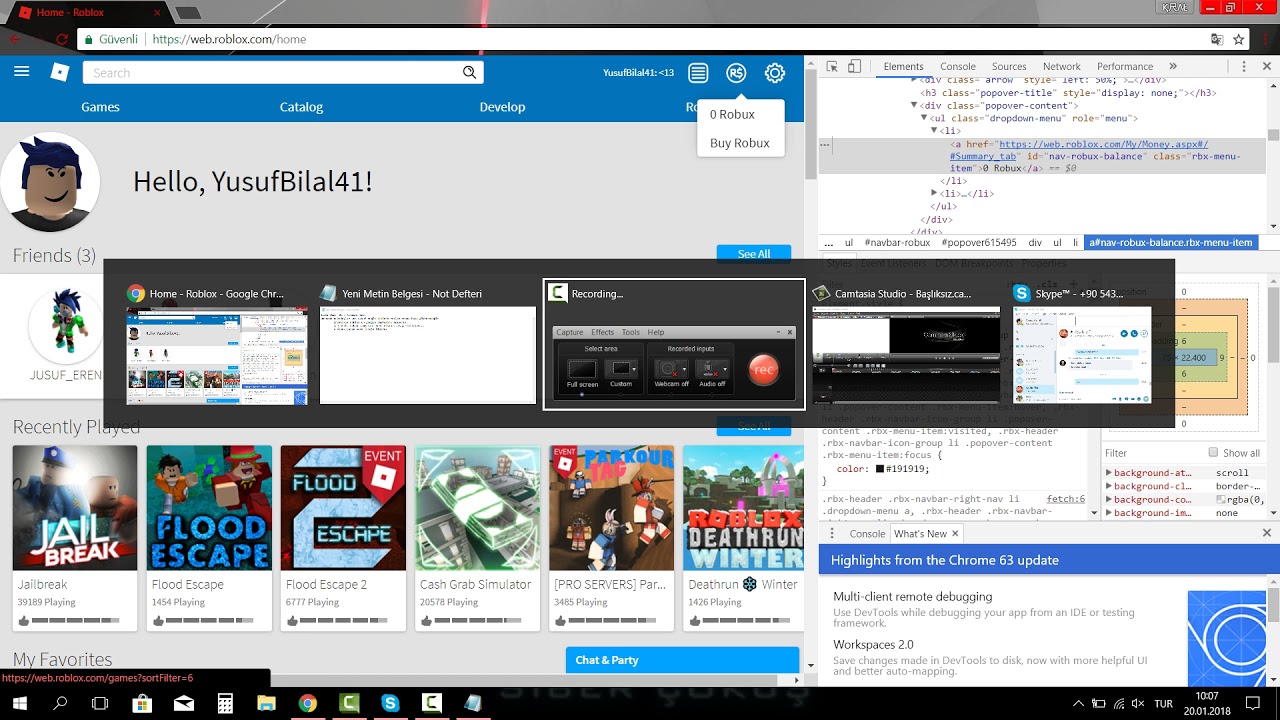Open the Chat & Party bar
The image size is (1280, 720).
(682, 660)
